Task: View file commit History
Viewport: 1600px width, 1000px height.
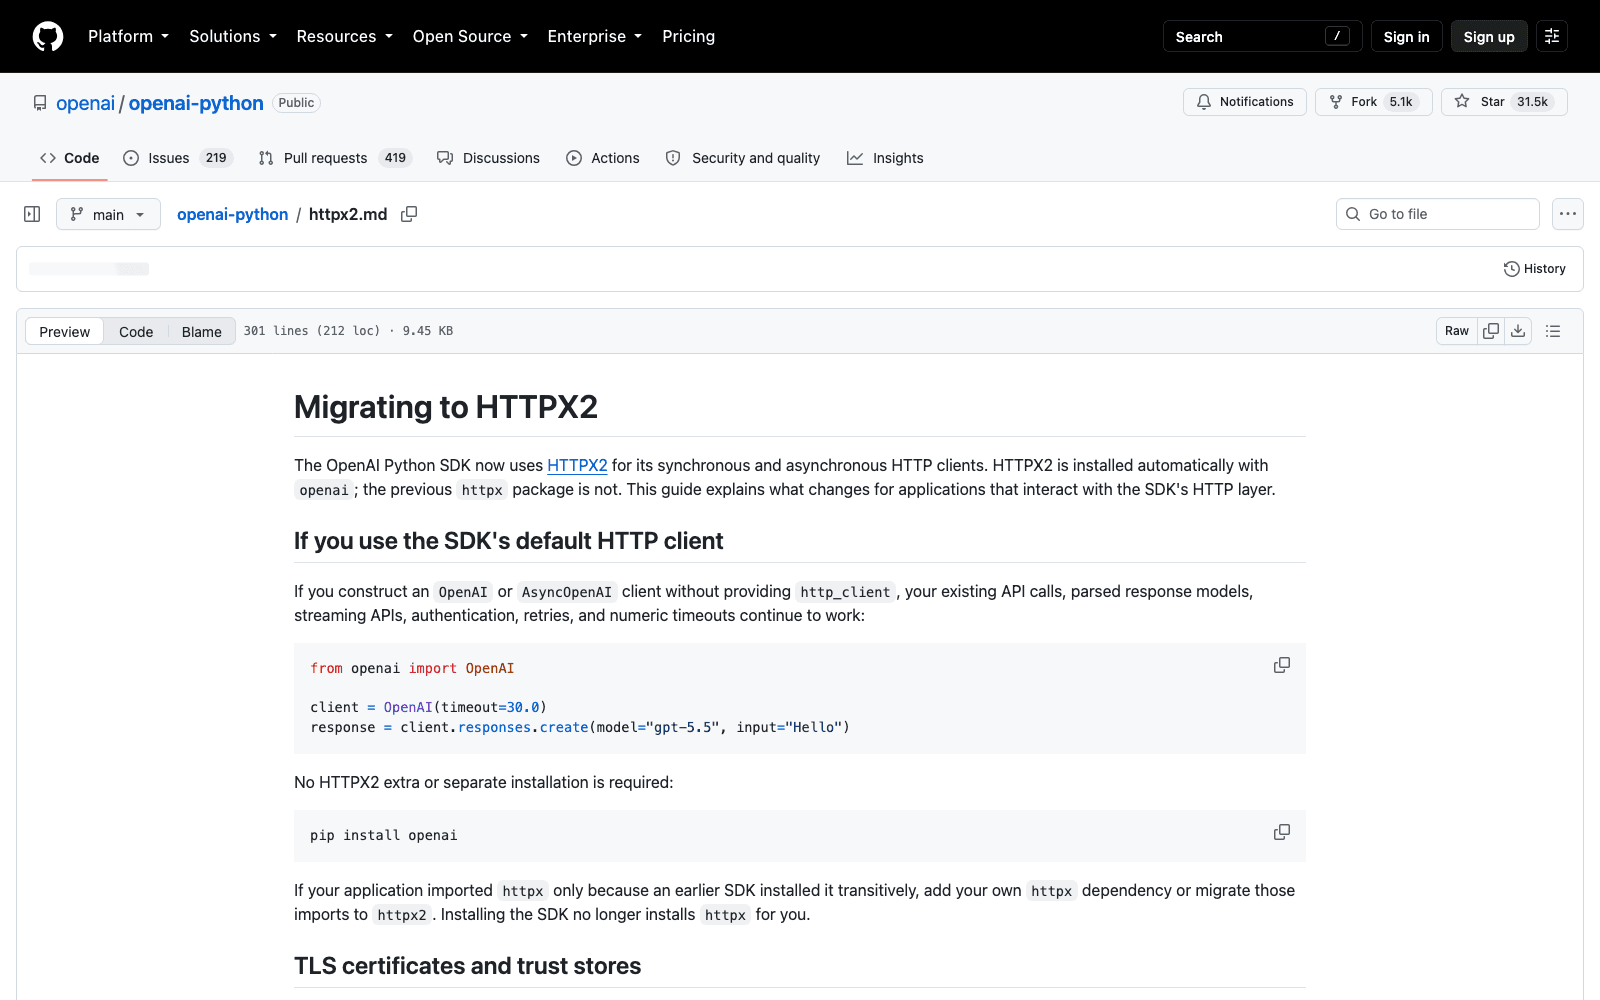Action: click(x=1535, y=269)
